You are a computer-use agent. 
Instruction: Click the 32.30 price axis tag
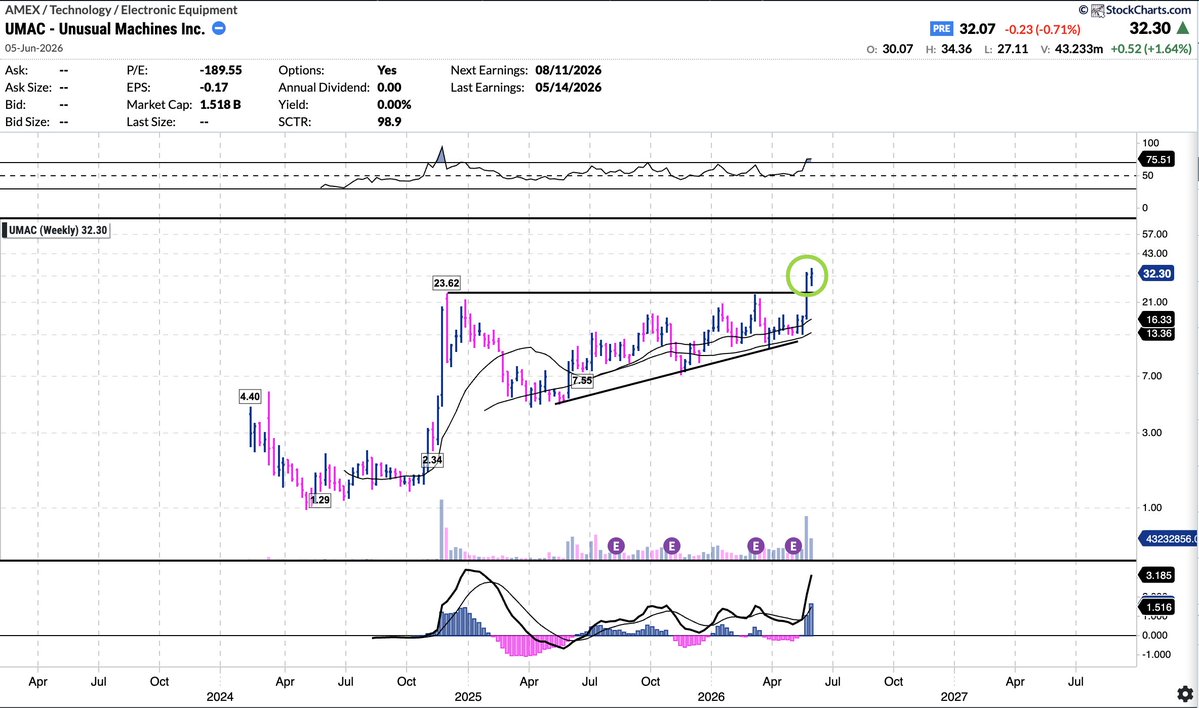(x=1157, y=274)
